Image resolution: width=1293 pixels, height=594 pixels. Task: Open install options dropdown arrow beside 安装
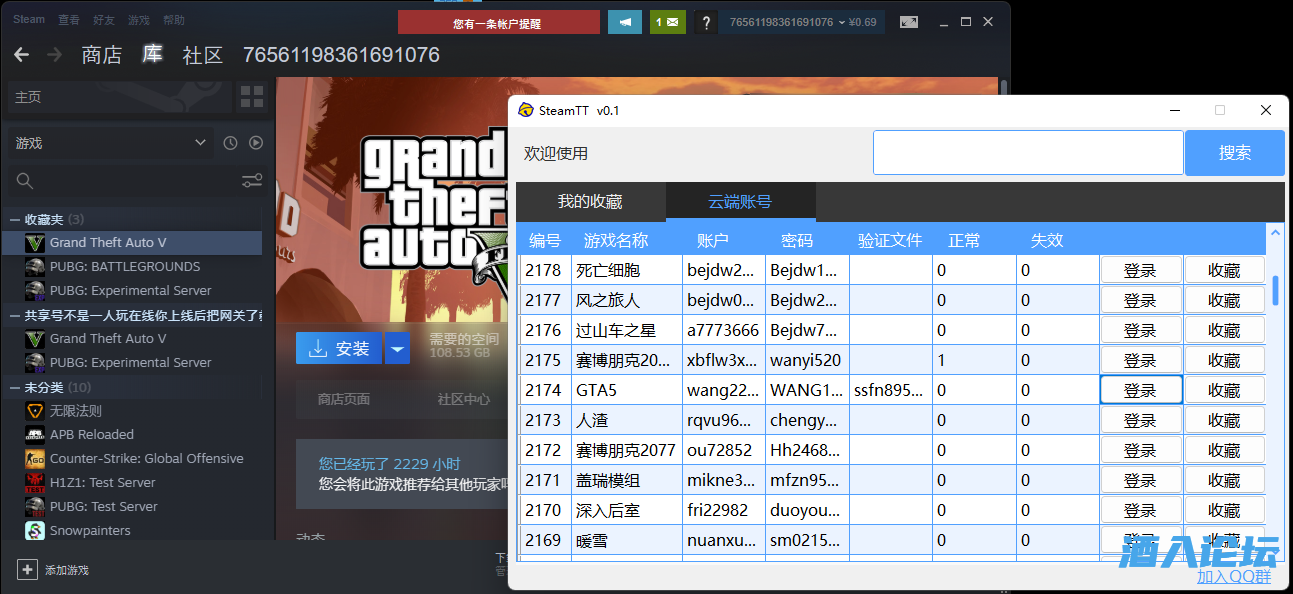coord(398,348)
